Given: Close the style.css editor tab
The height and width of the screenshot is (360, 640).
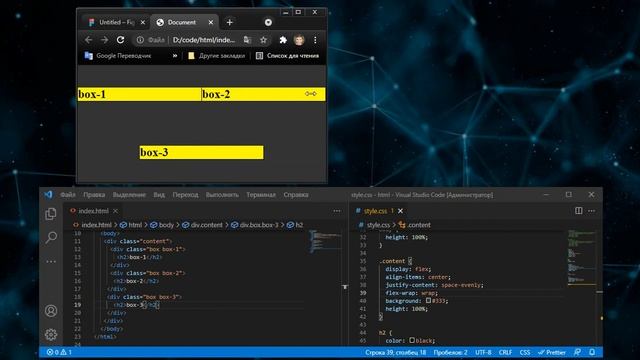Looking at the screenshot, I should click(400, 211).
